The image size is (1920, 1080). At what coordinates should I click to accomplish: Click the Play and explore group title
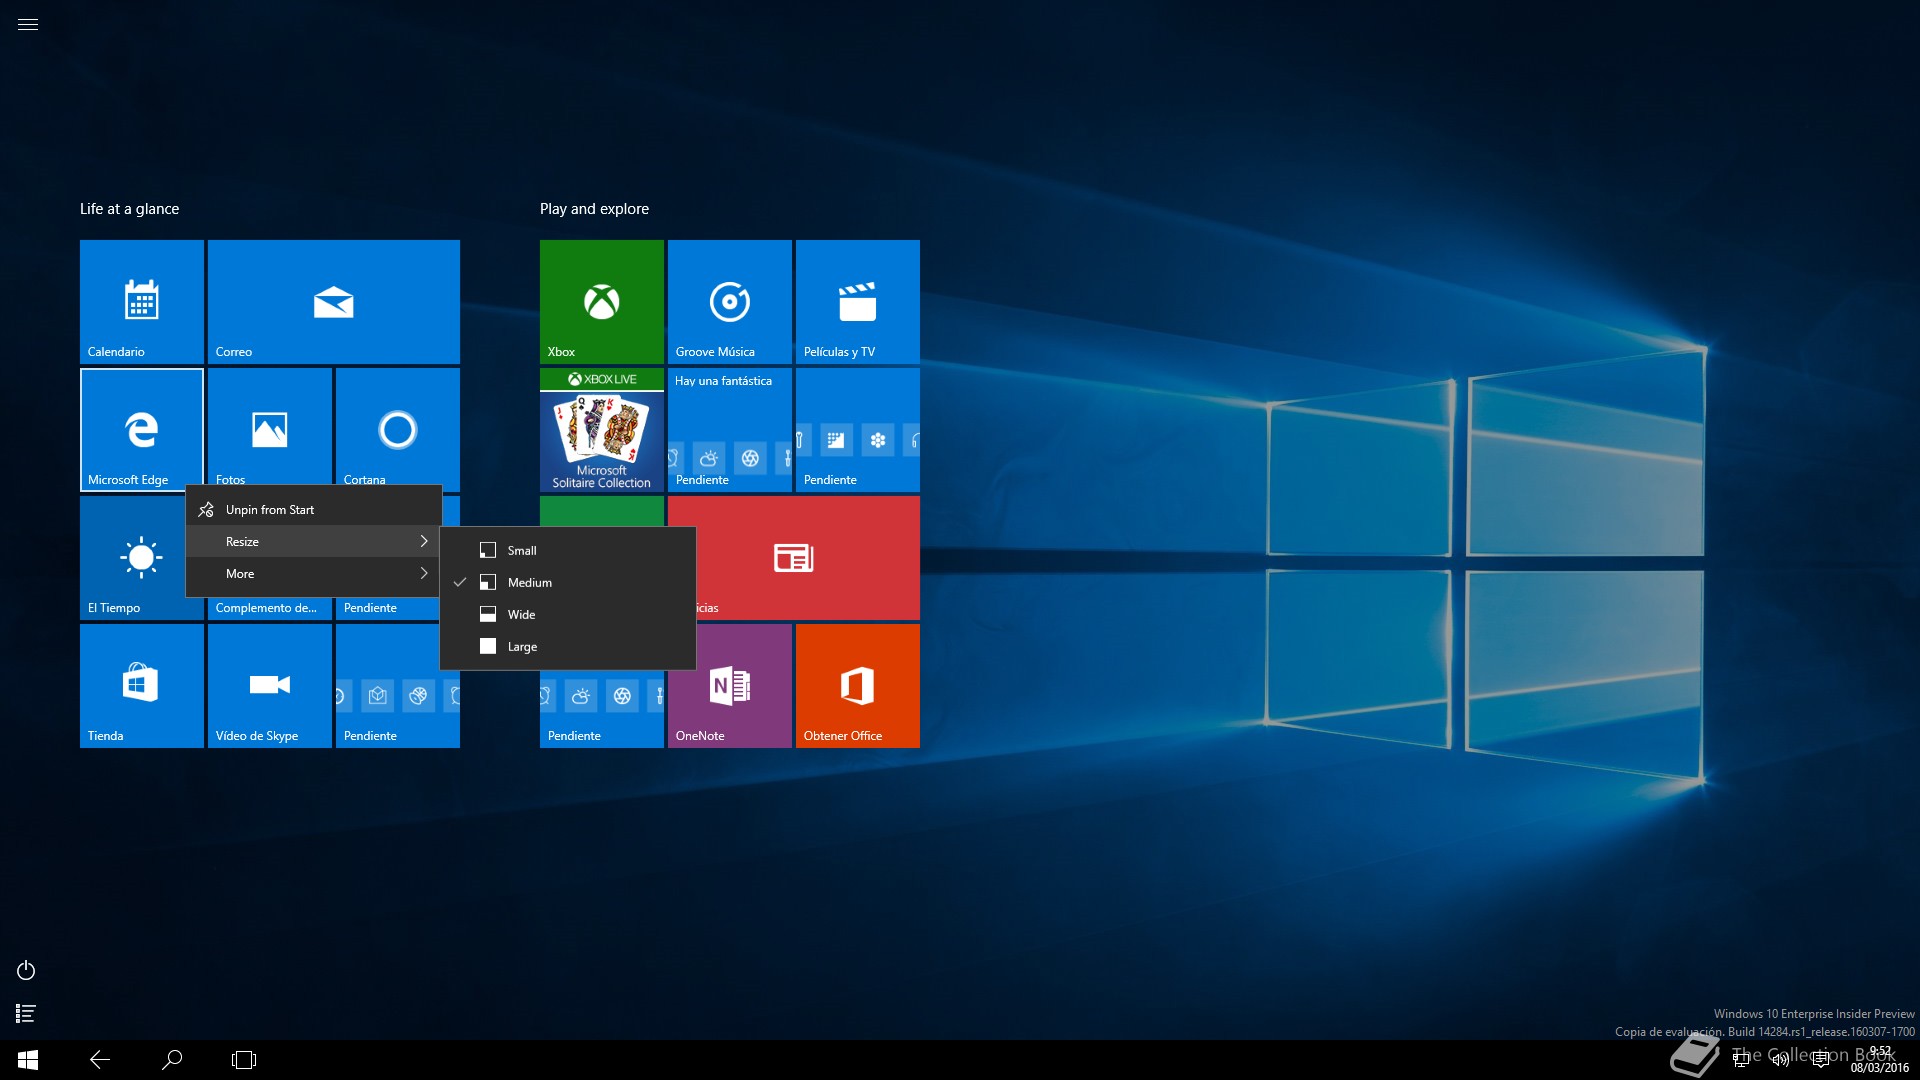point(594,209)
